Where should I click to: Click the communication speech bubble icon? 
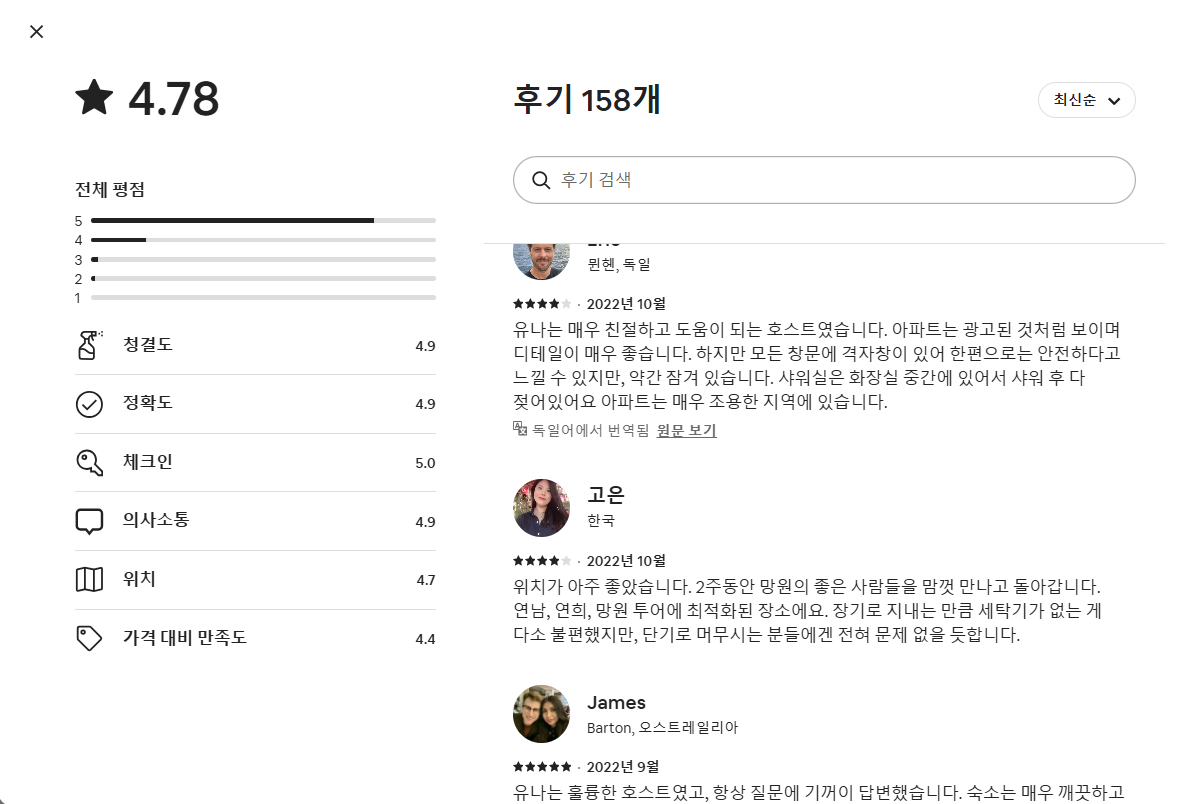pyautogui.click(x=89, y=521)
